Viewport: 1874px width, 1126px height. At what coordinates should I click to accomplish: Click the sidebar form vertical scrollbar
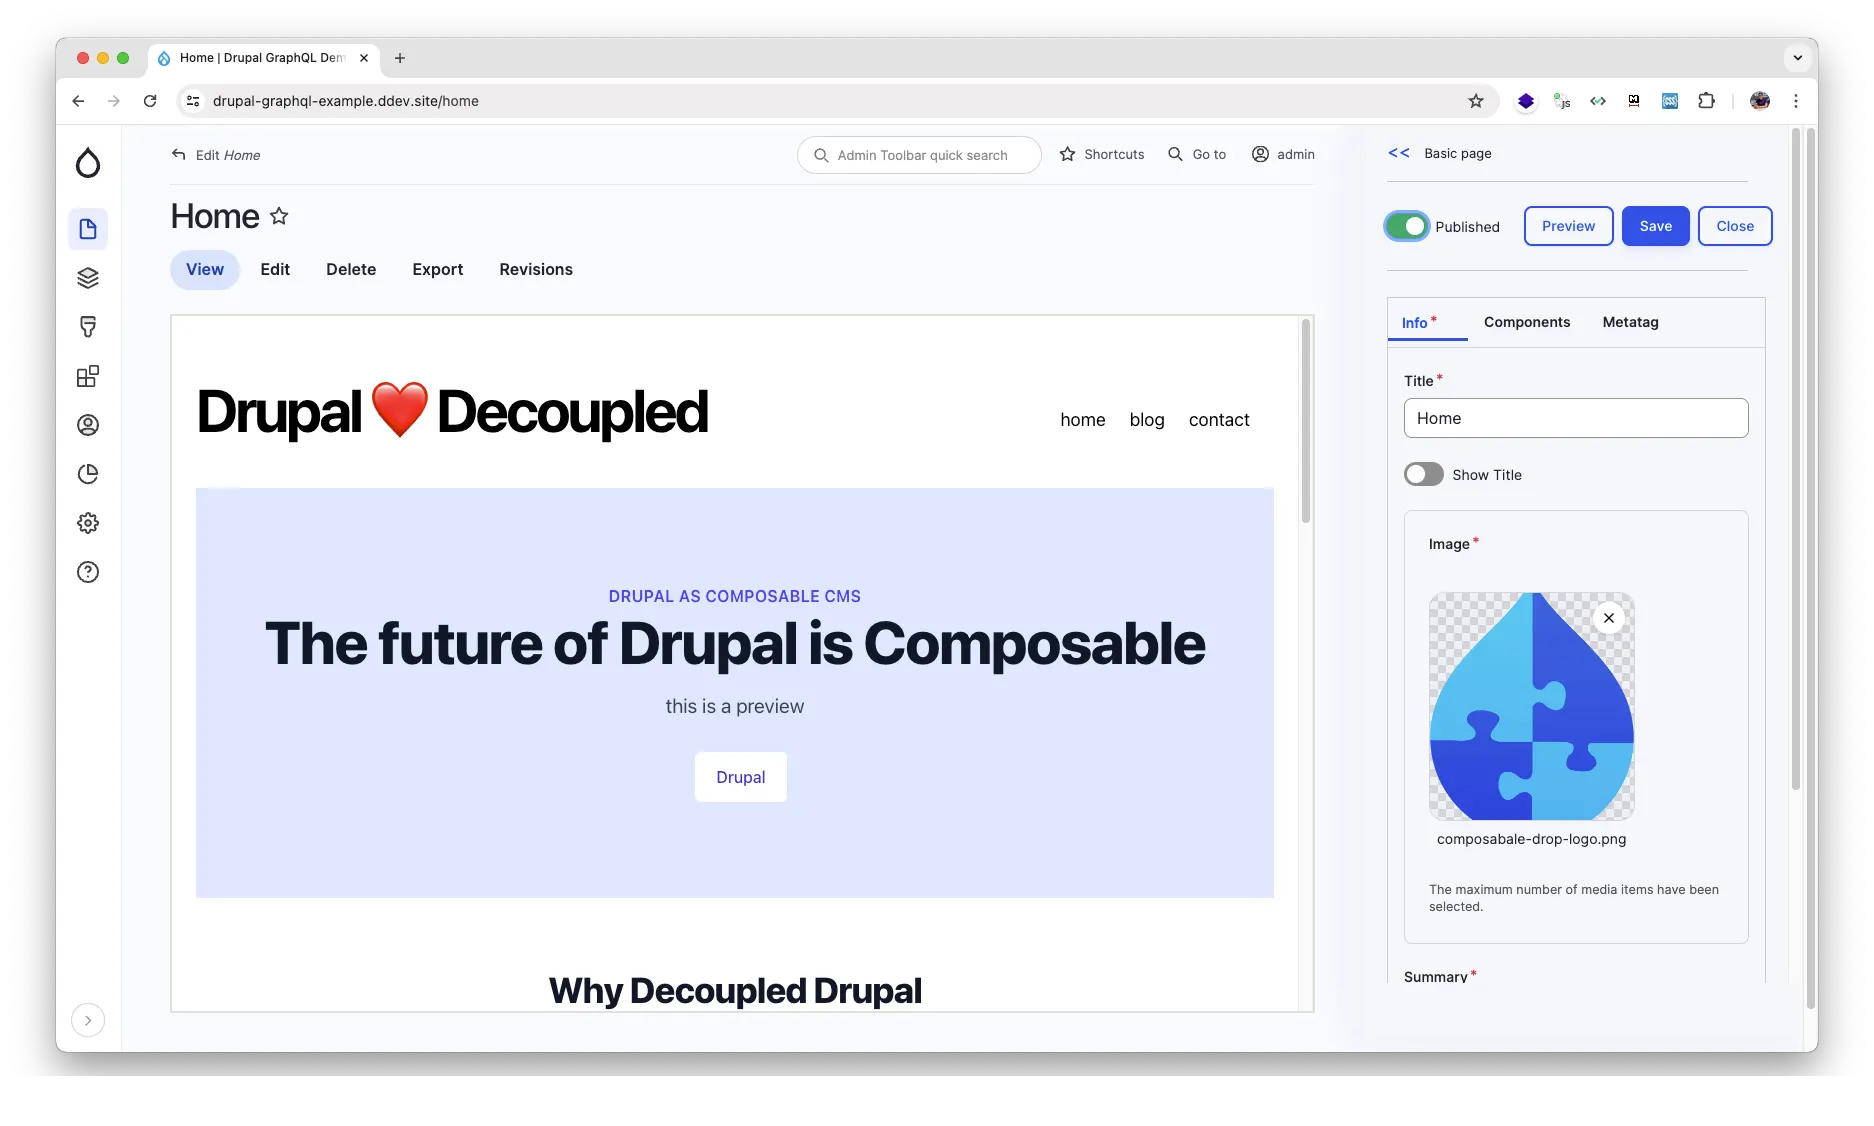(1795, 460)
